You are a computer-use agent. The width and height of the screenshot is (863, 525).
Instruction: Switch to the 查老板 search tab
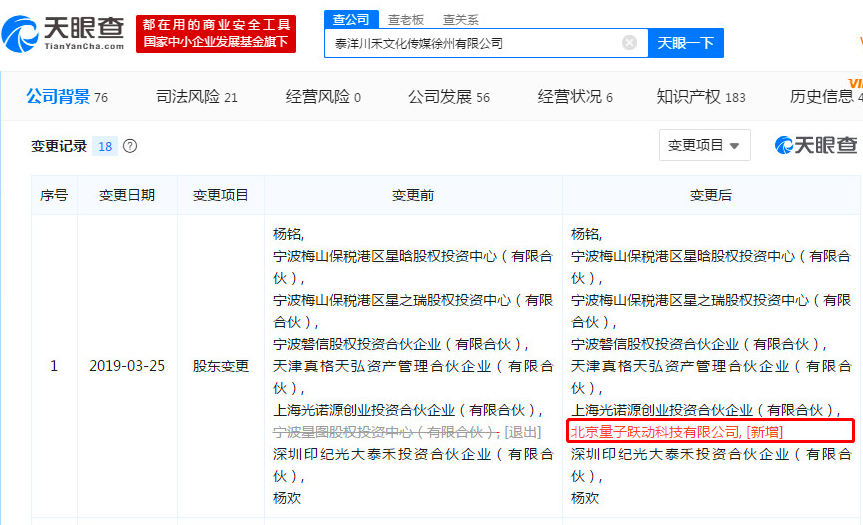click(406, 20)
